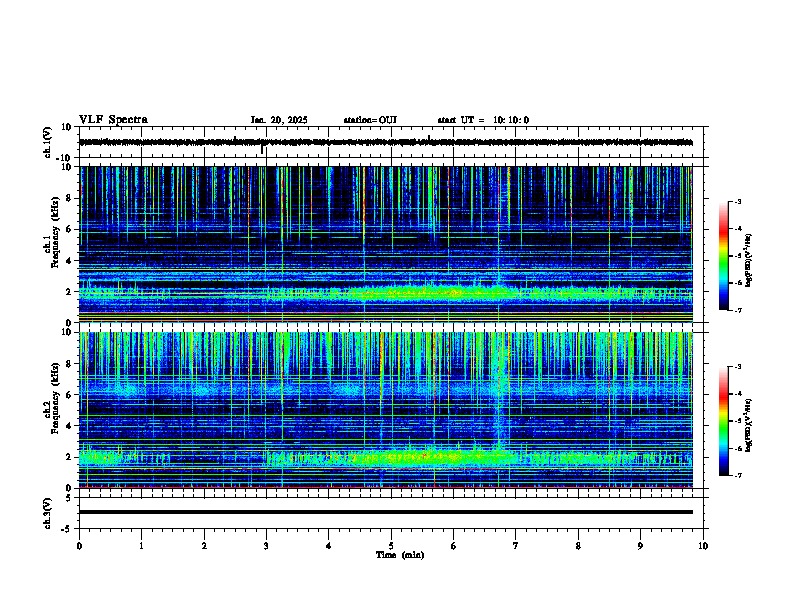
Task: Click x-axis tick label "3" on the time axis
Action: point(266,546)
